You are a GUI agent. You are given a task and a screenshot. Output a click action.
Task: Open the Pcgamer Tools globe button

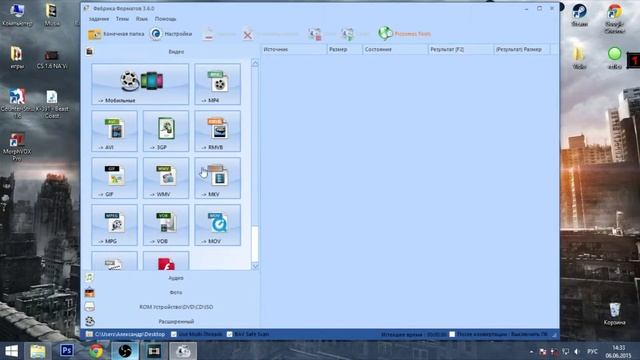(x=404, y=34)
